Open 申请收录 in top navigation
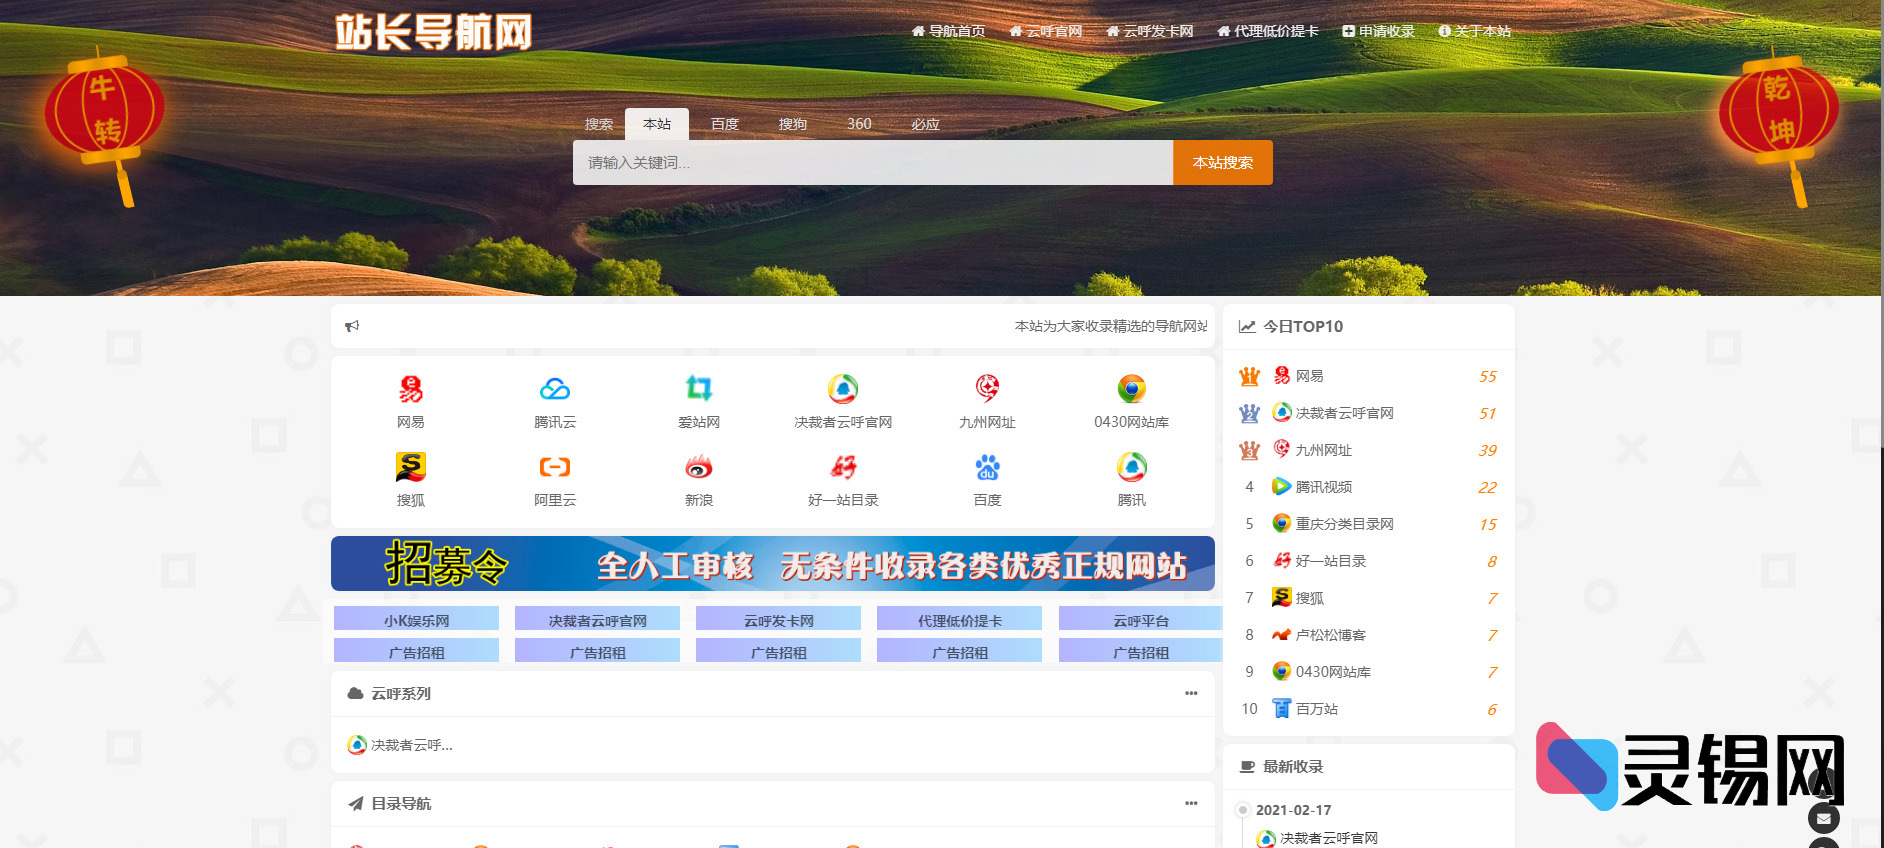This screenshot has width=1884, height=848. click(x=1378, y=31)
